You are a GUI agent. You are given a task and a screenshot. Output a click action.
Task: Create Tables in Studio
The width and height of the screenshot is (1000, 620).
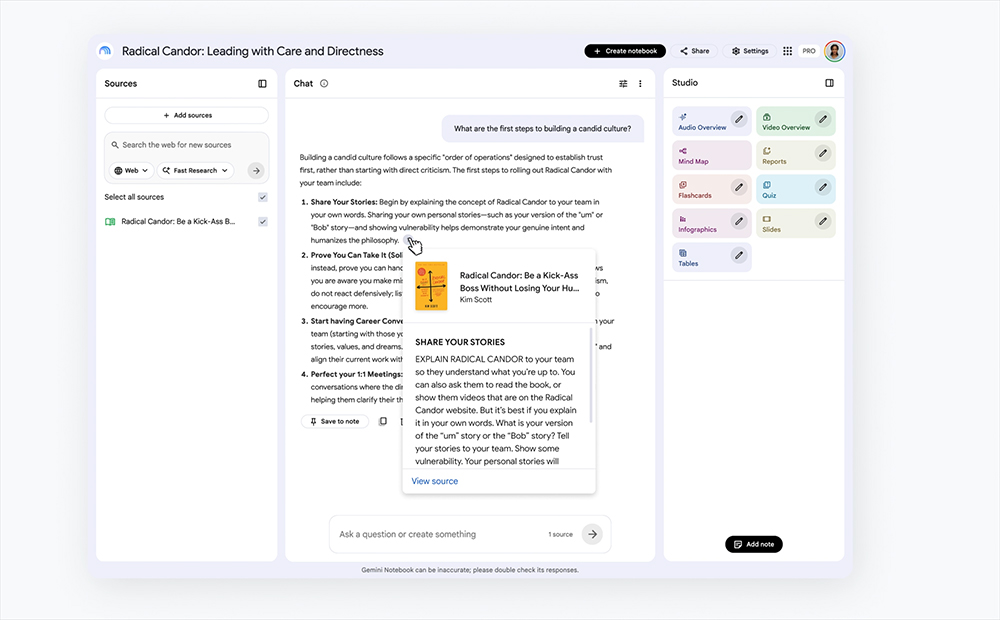coord(712,257)
